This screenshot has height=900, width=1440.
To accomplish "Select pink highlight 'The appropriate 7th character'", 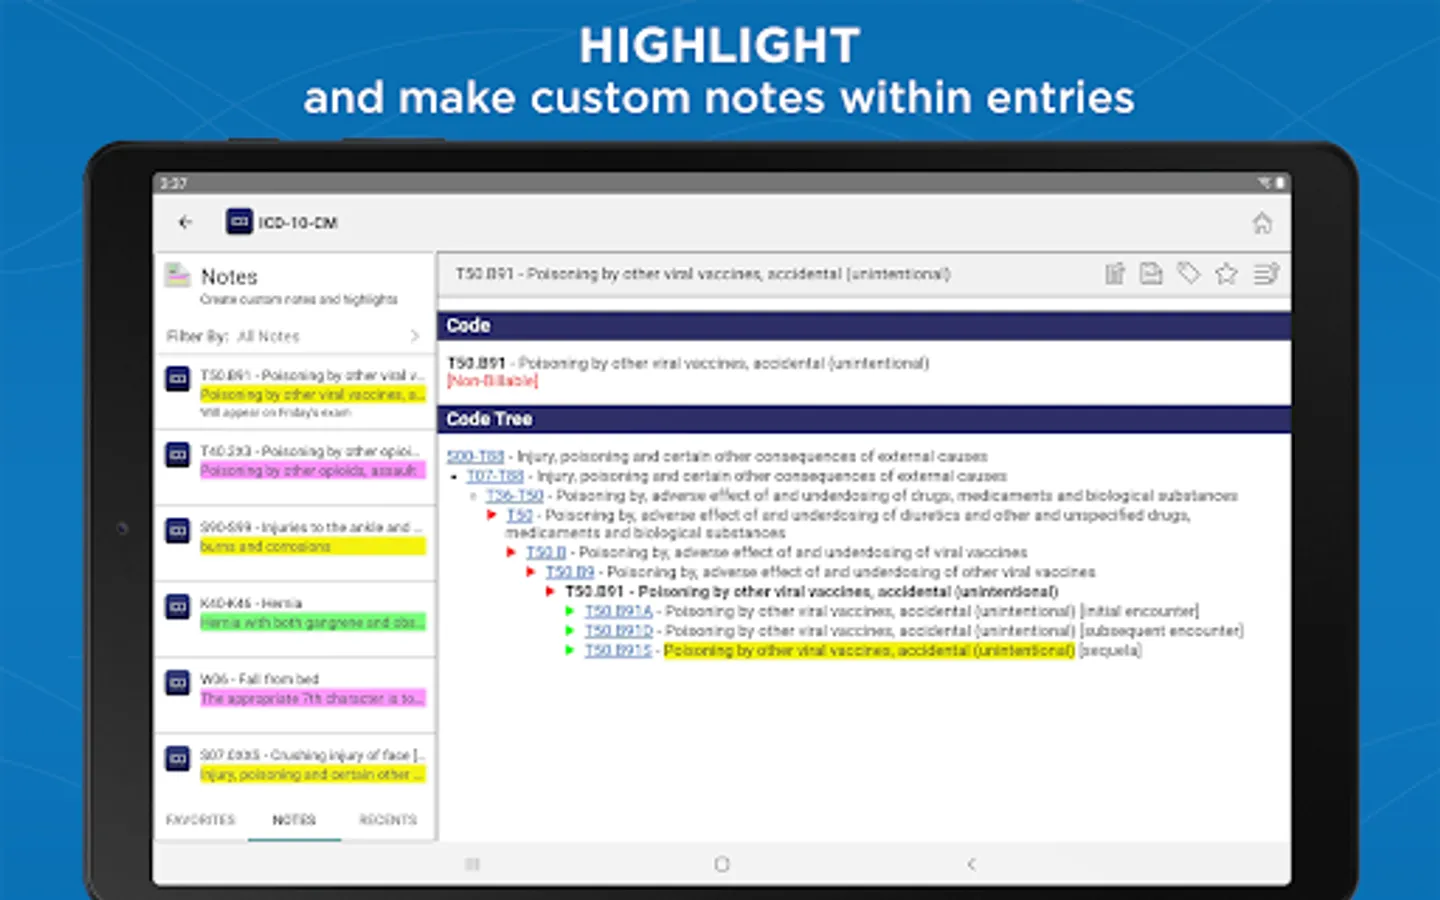I will click(313, 698).
